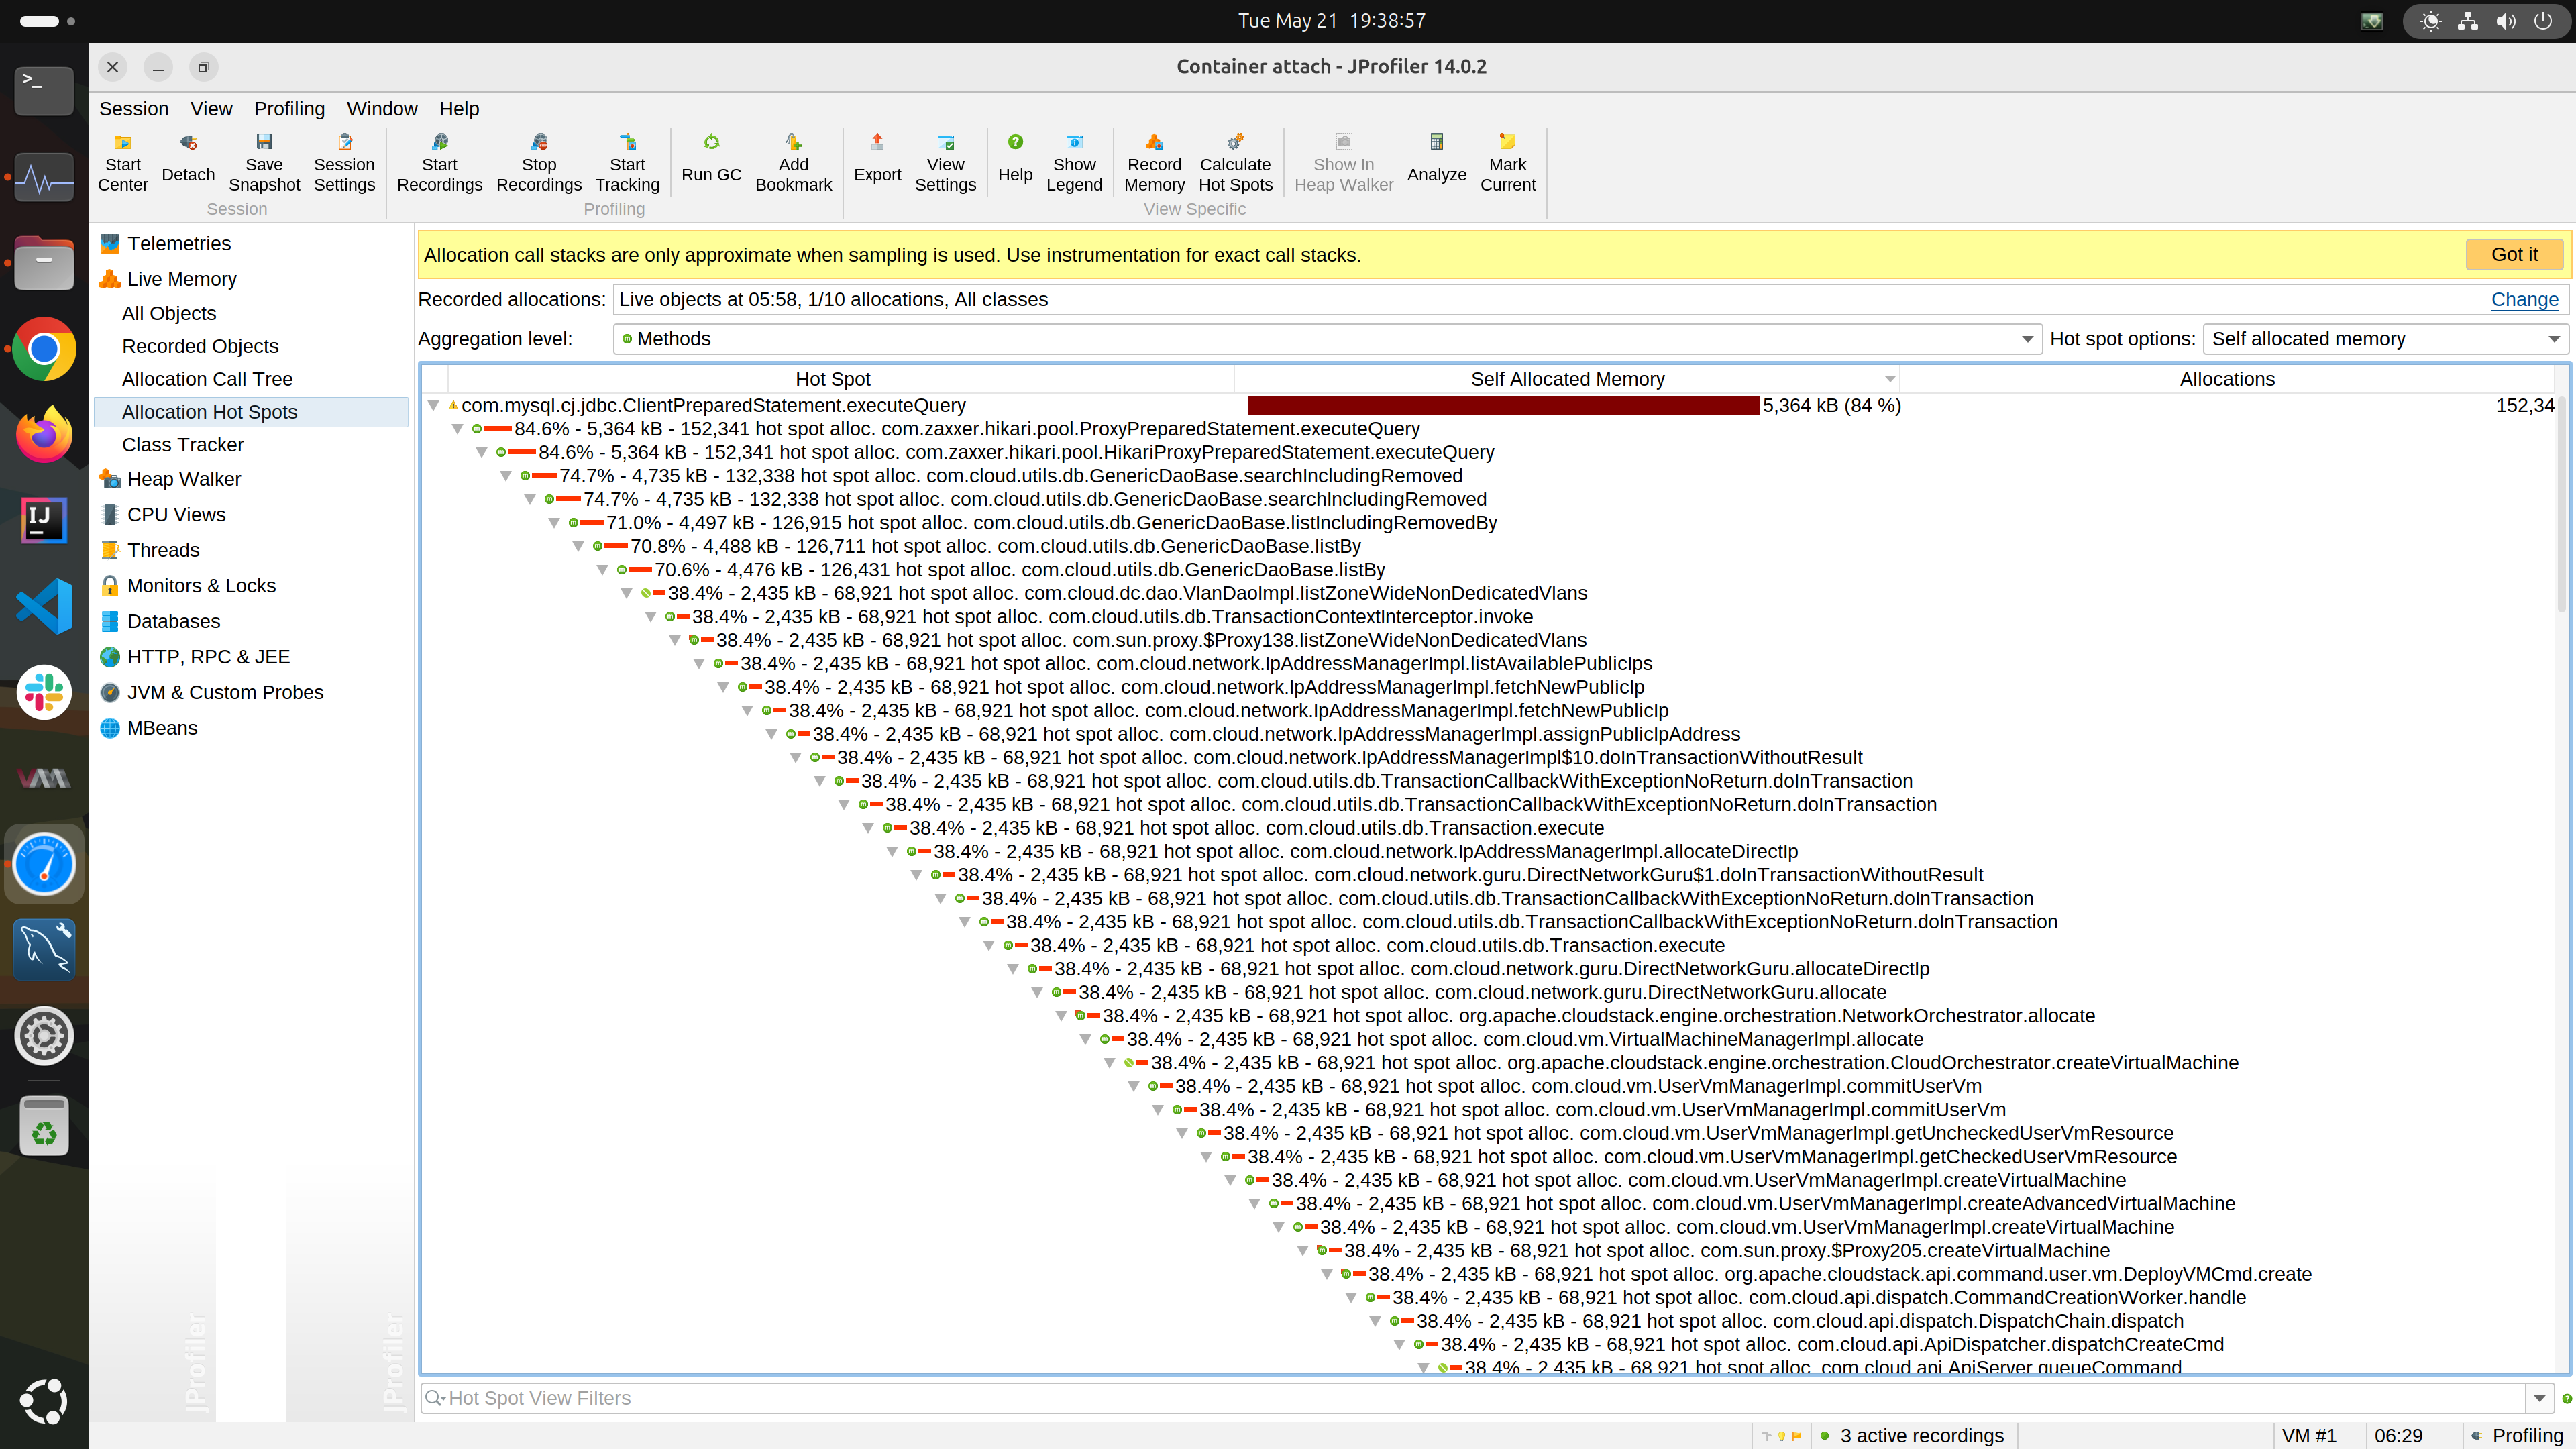Open the Hot spot options dropdown
This screenshot has width=2576, height=1449.
tap(2384, 339)
